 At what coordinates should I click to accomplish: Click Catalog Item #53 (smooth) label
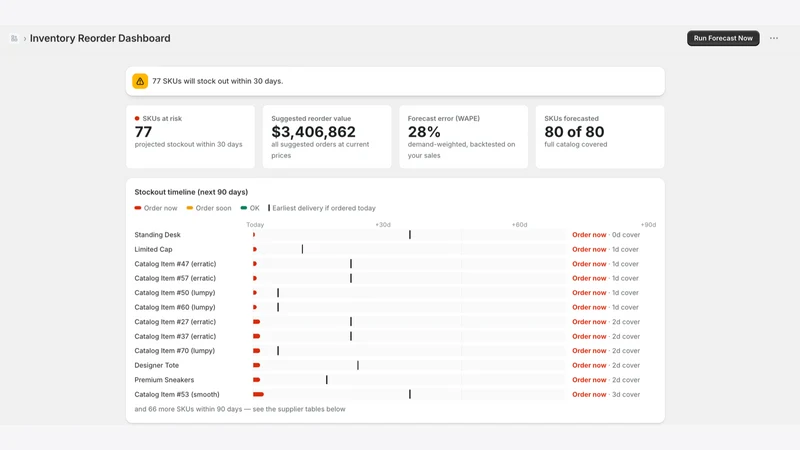click(x=177, y=394)
